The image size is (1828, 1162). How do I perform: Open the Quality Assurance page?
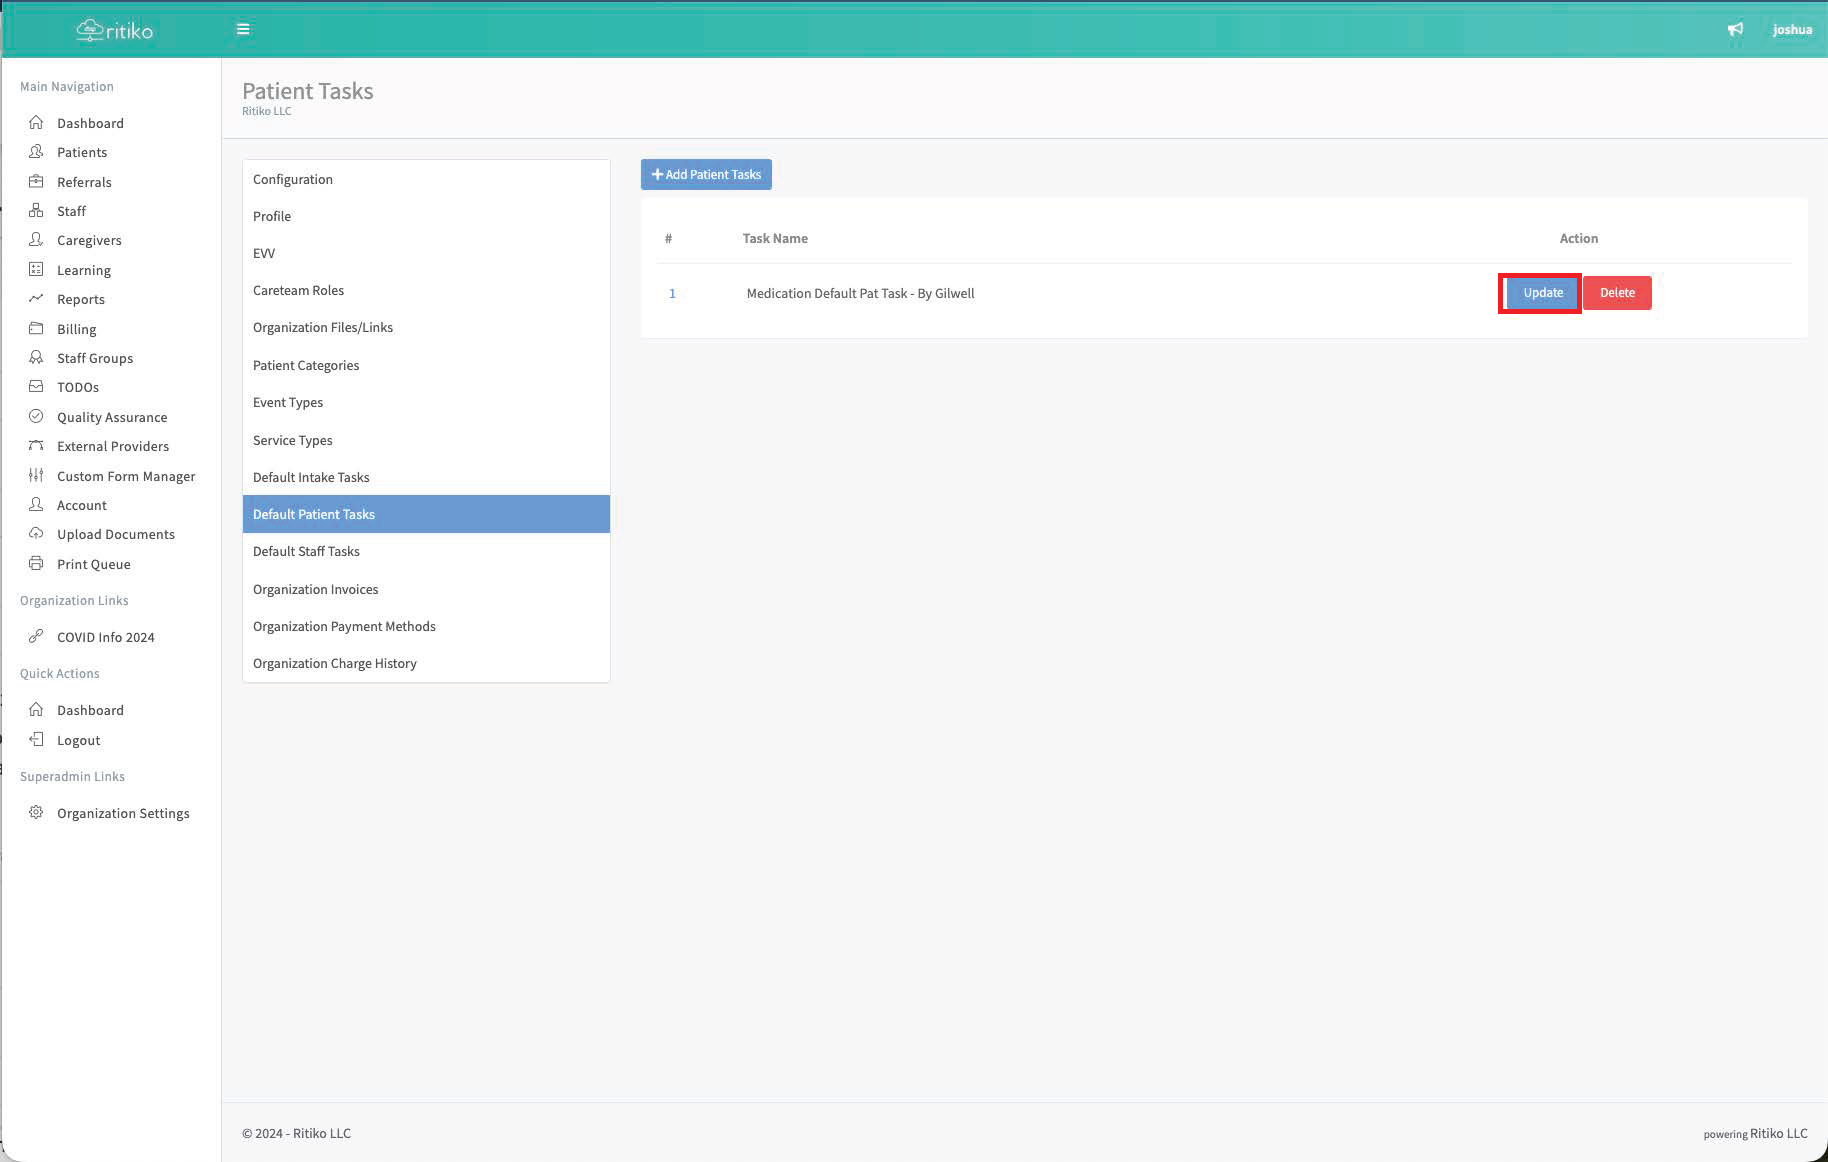tap(112, 417)
